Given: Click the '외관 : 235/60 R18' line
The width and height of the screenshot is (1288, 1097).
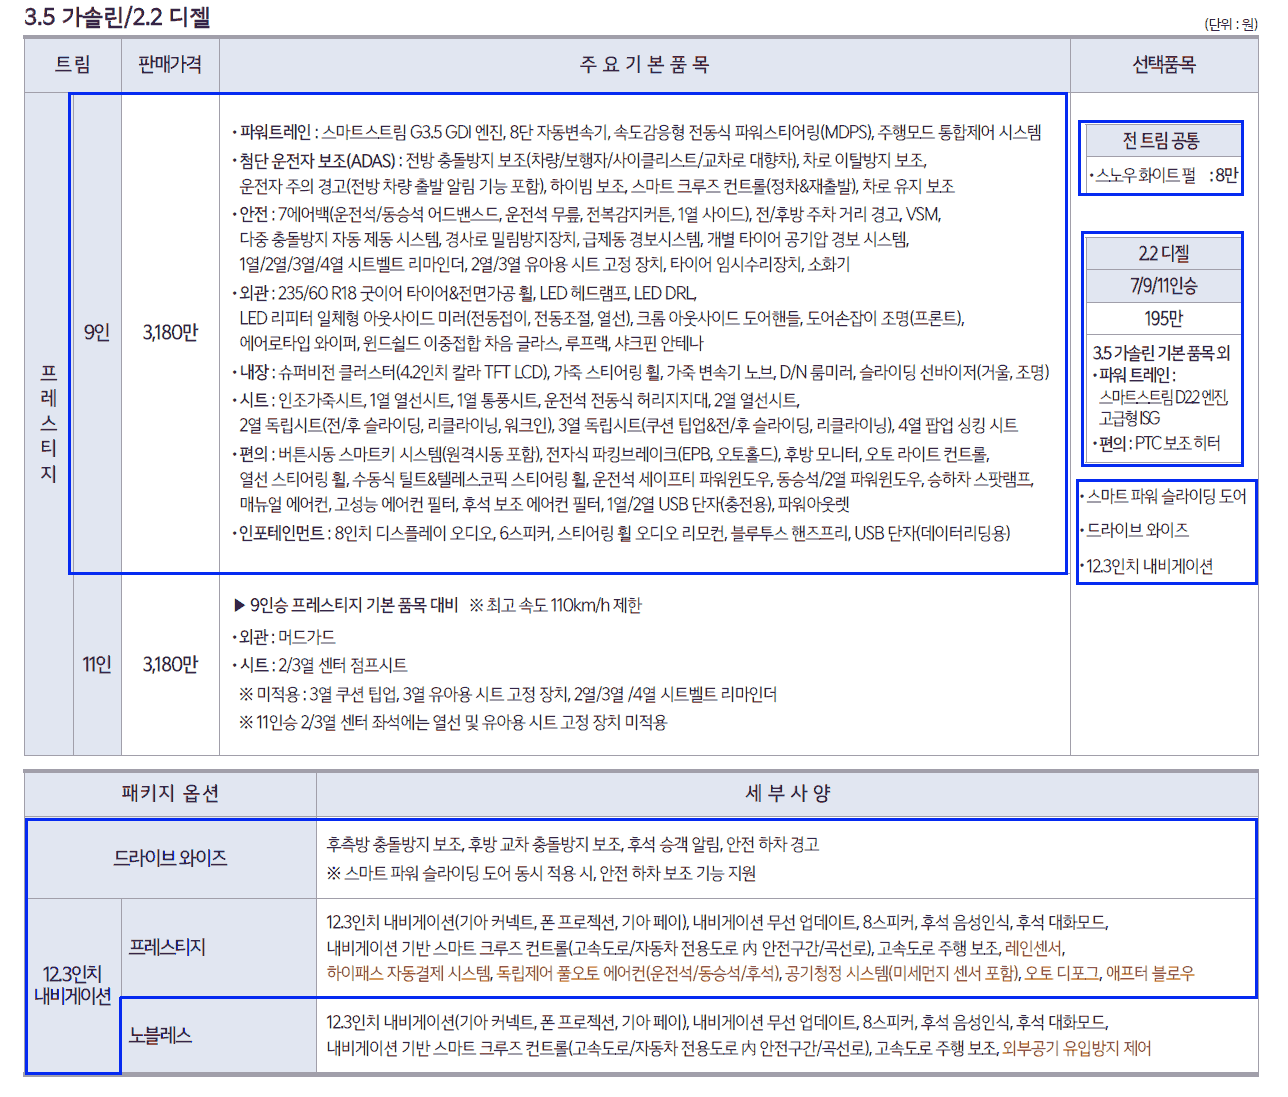Looking at the screenshot, I should tap(464, 293).
